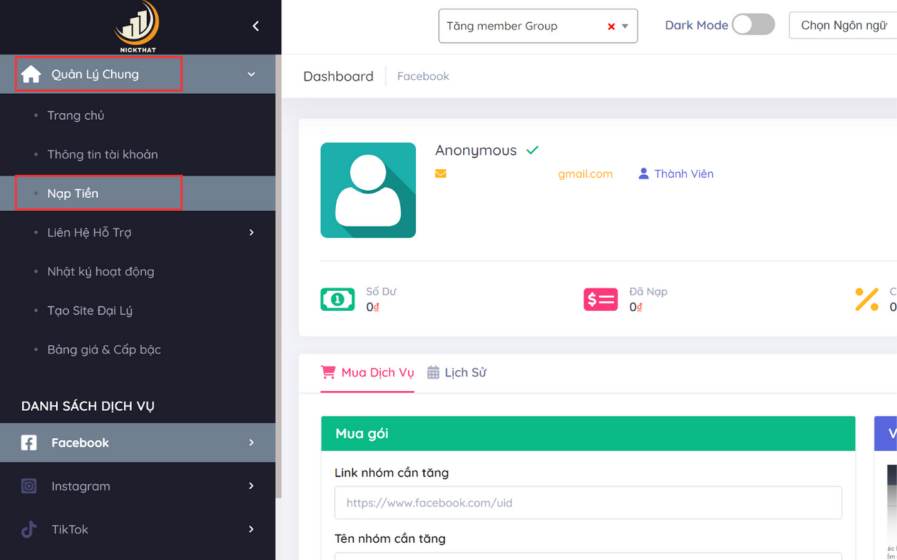The width and height of the screenshot is (897, 560).
Task: Switch to the Mua Dịch Vụ tab
Action: (x=367, y=373)
